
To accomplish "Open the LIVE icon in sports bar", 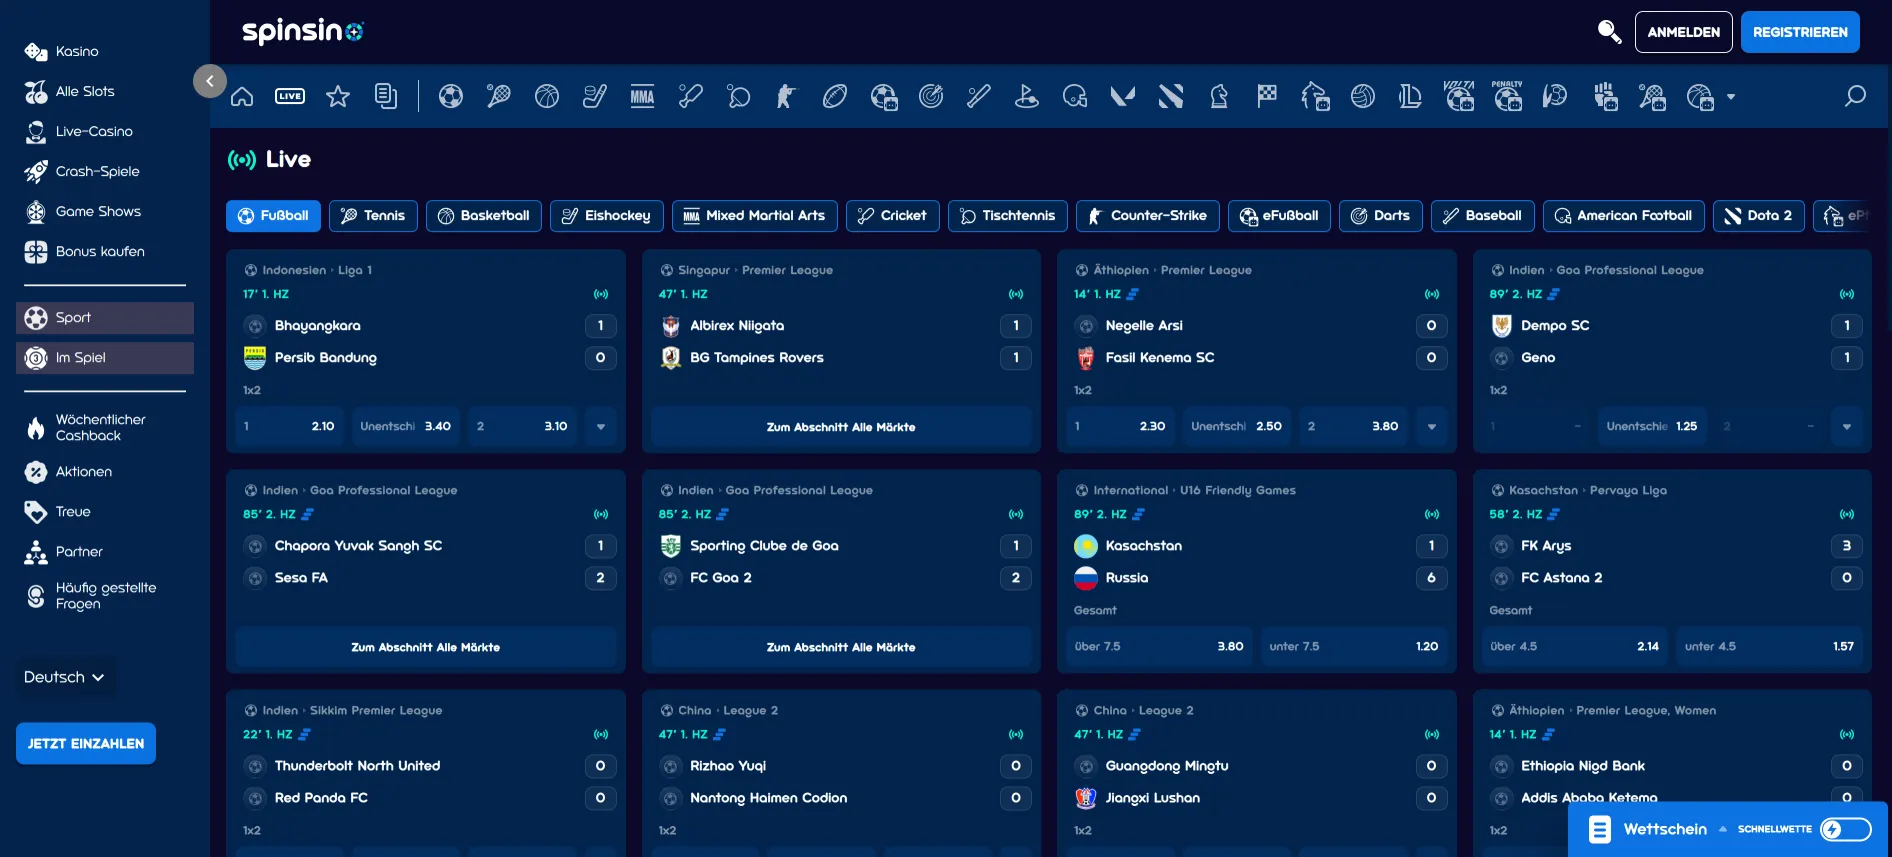I will point(290,96).
